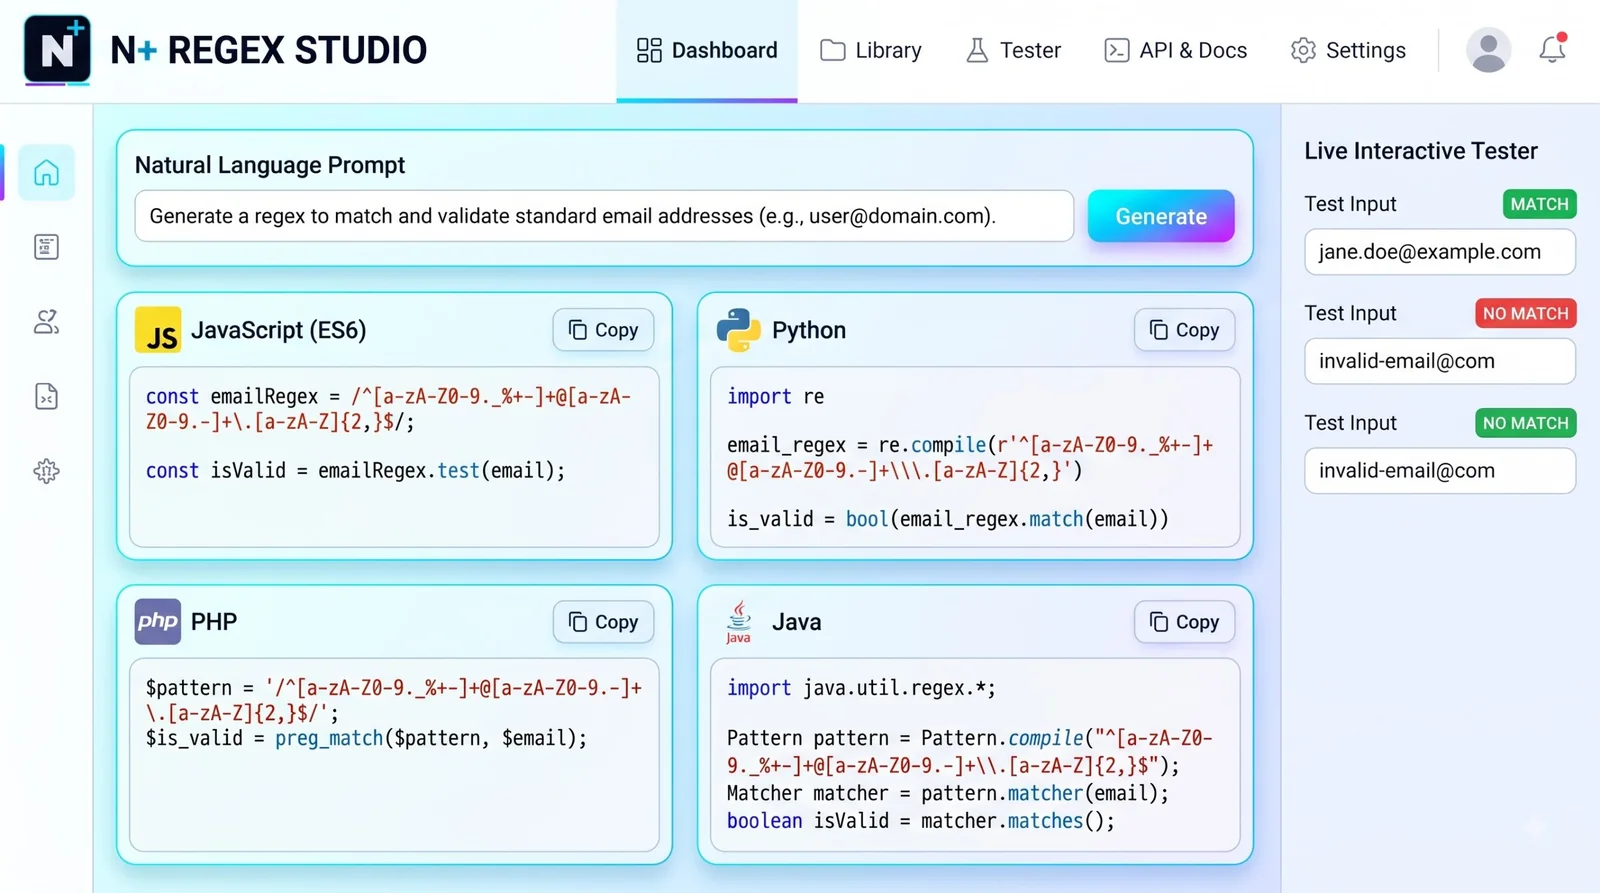Click the Generate button
Image resolution: width=1600 pixels, height=893 pixels.
point(1161,216)
